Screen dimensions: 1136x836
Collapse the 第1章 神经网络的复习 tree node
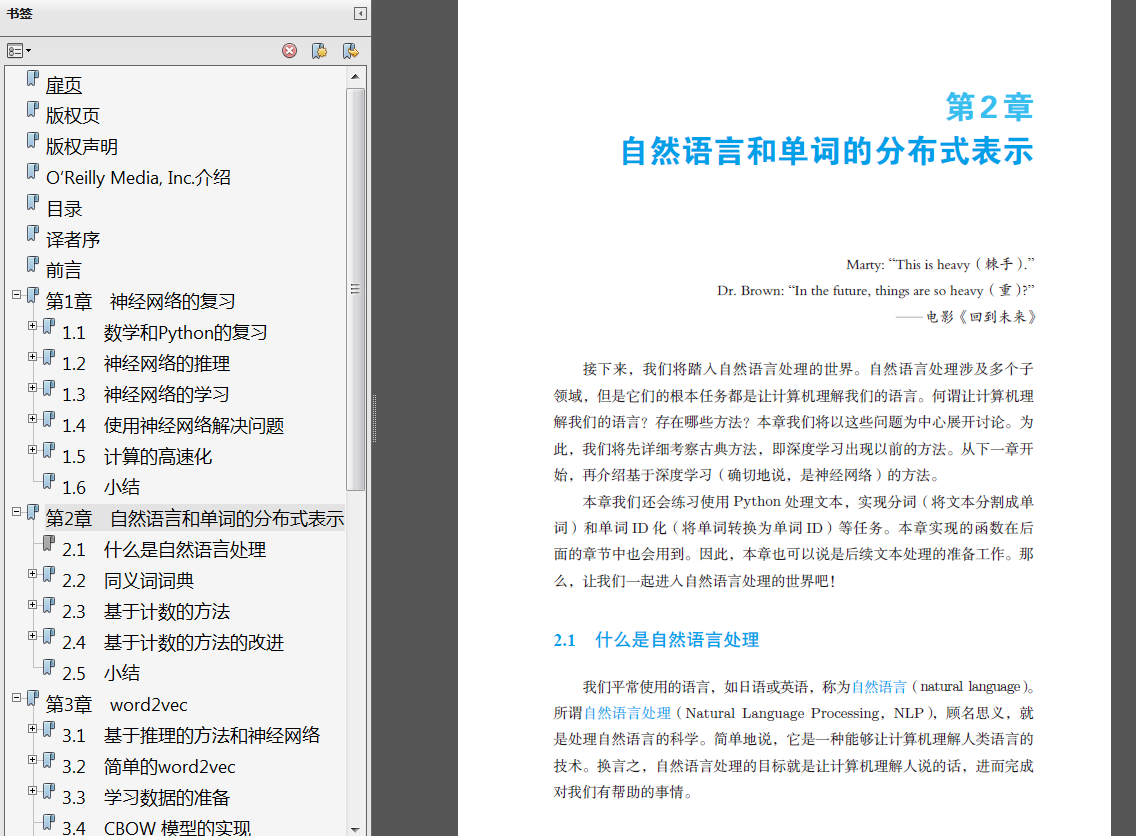point(17,294)
